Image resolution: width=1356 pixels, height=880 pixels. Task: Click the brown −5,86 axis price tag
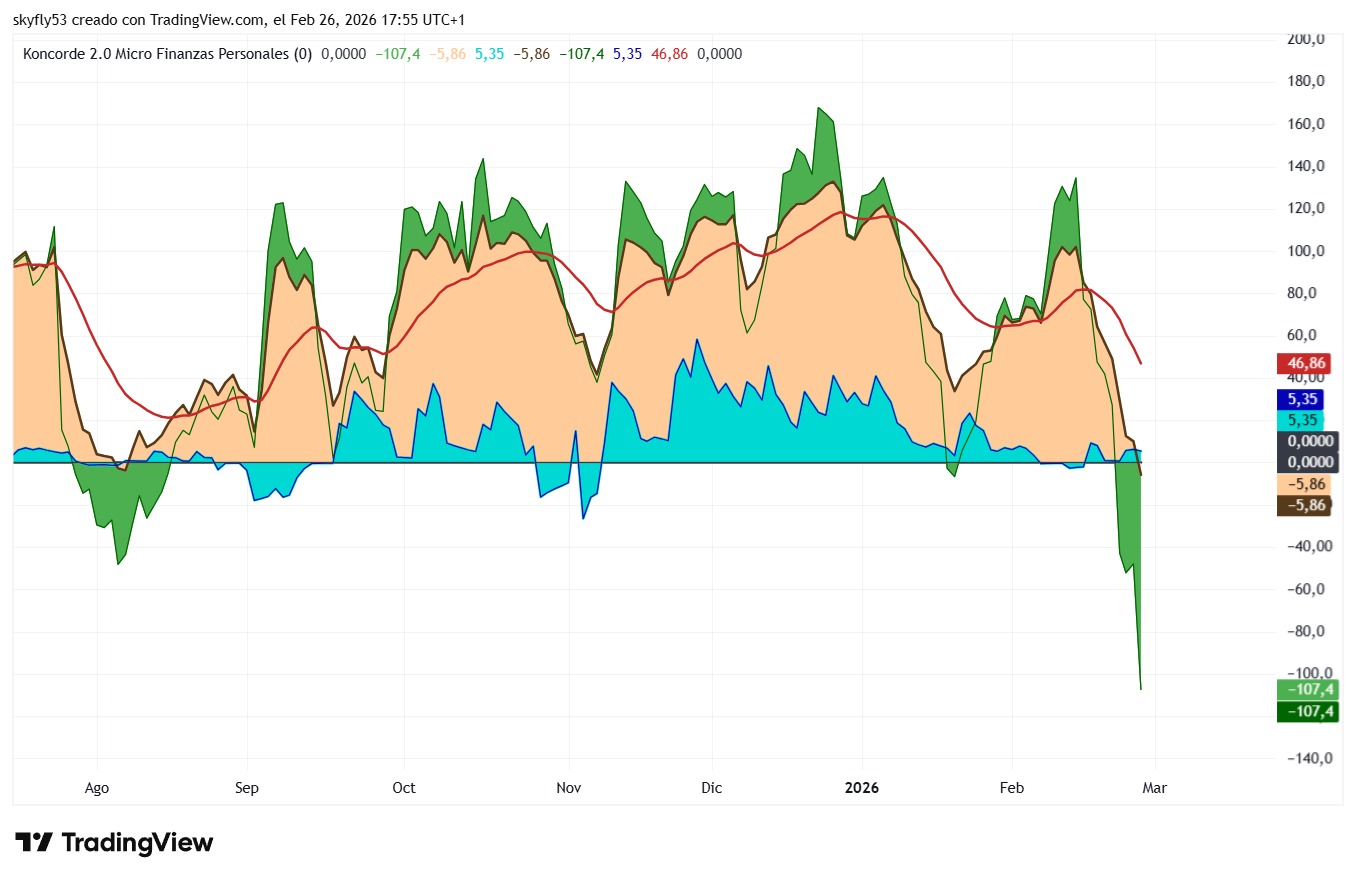click(1305, 505)
